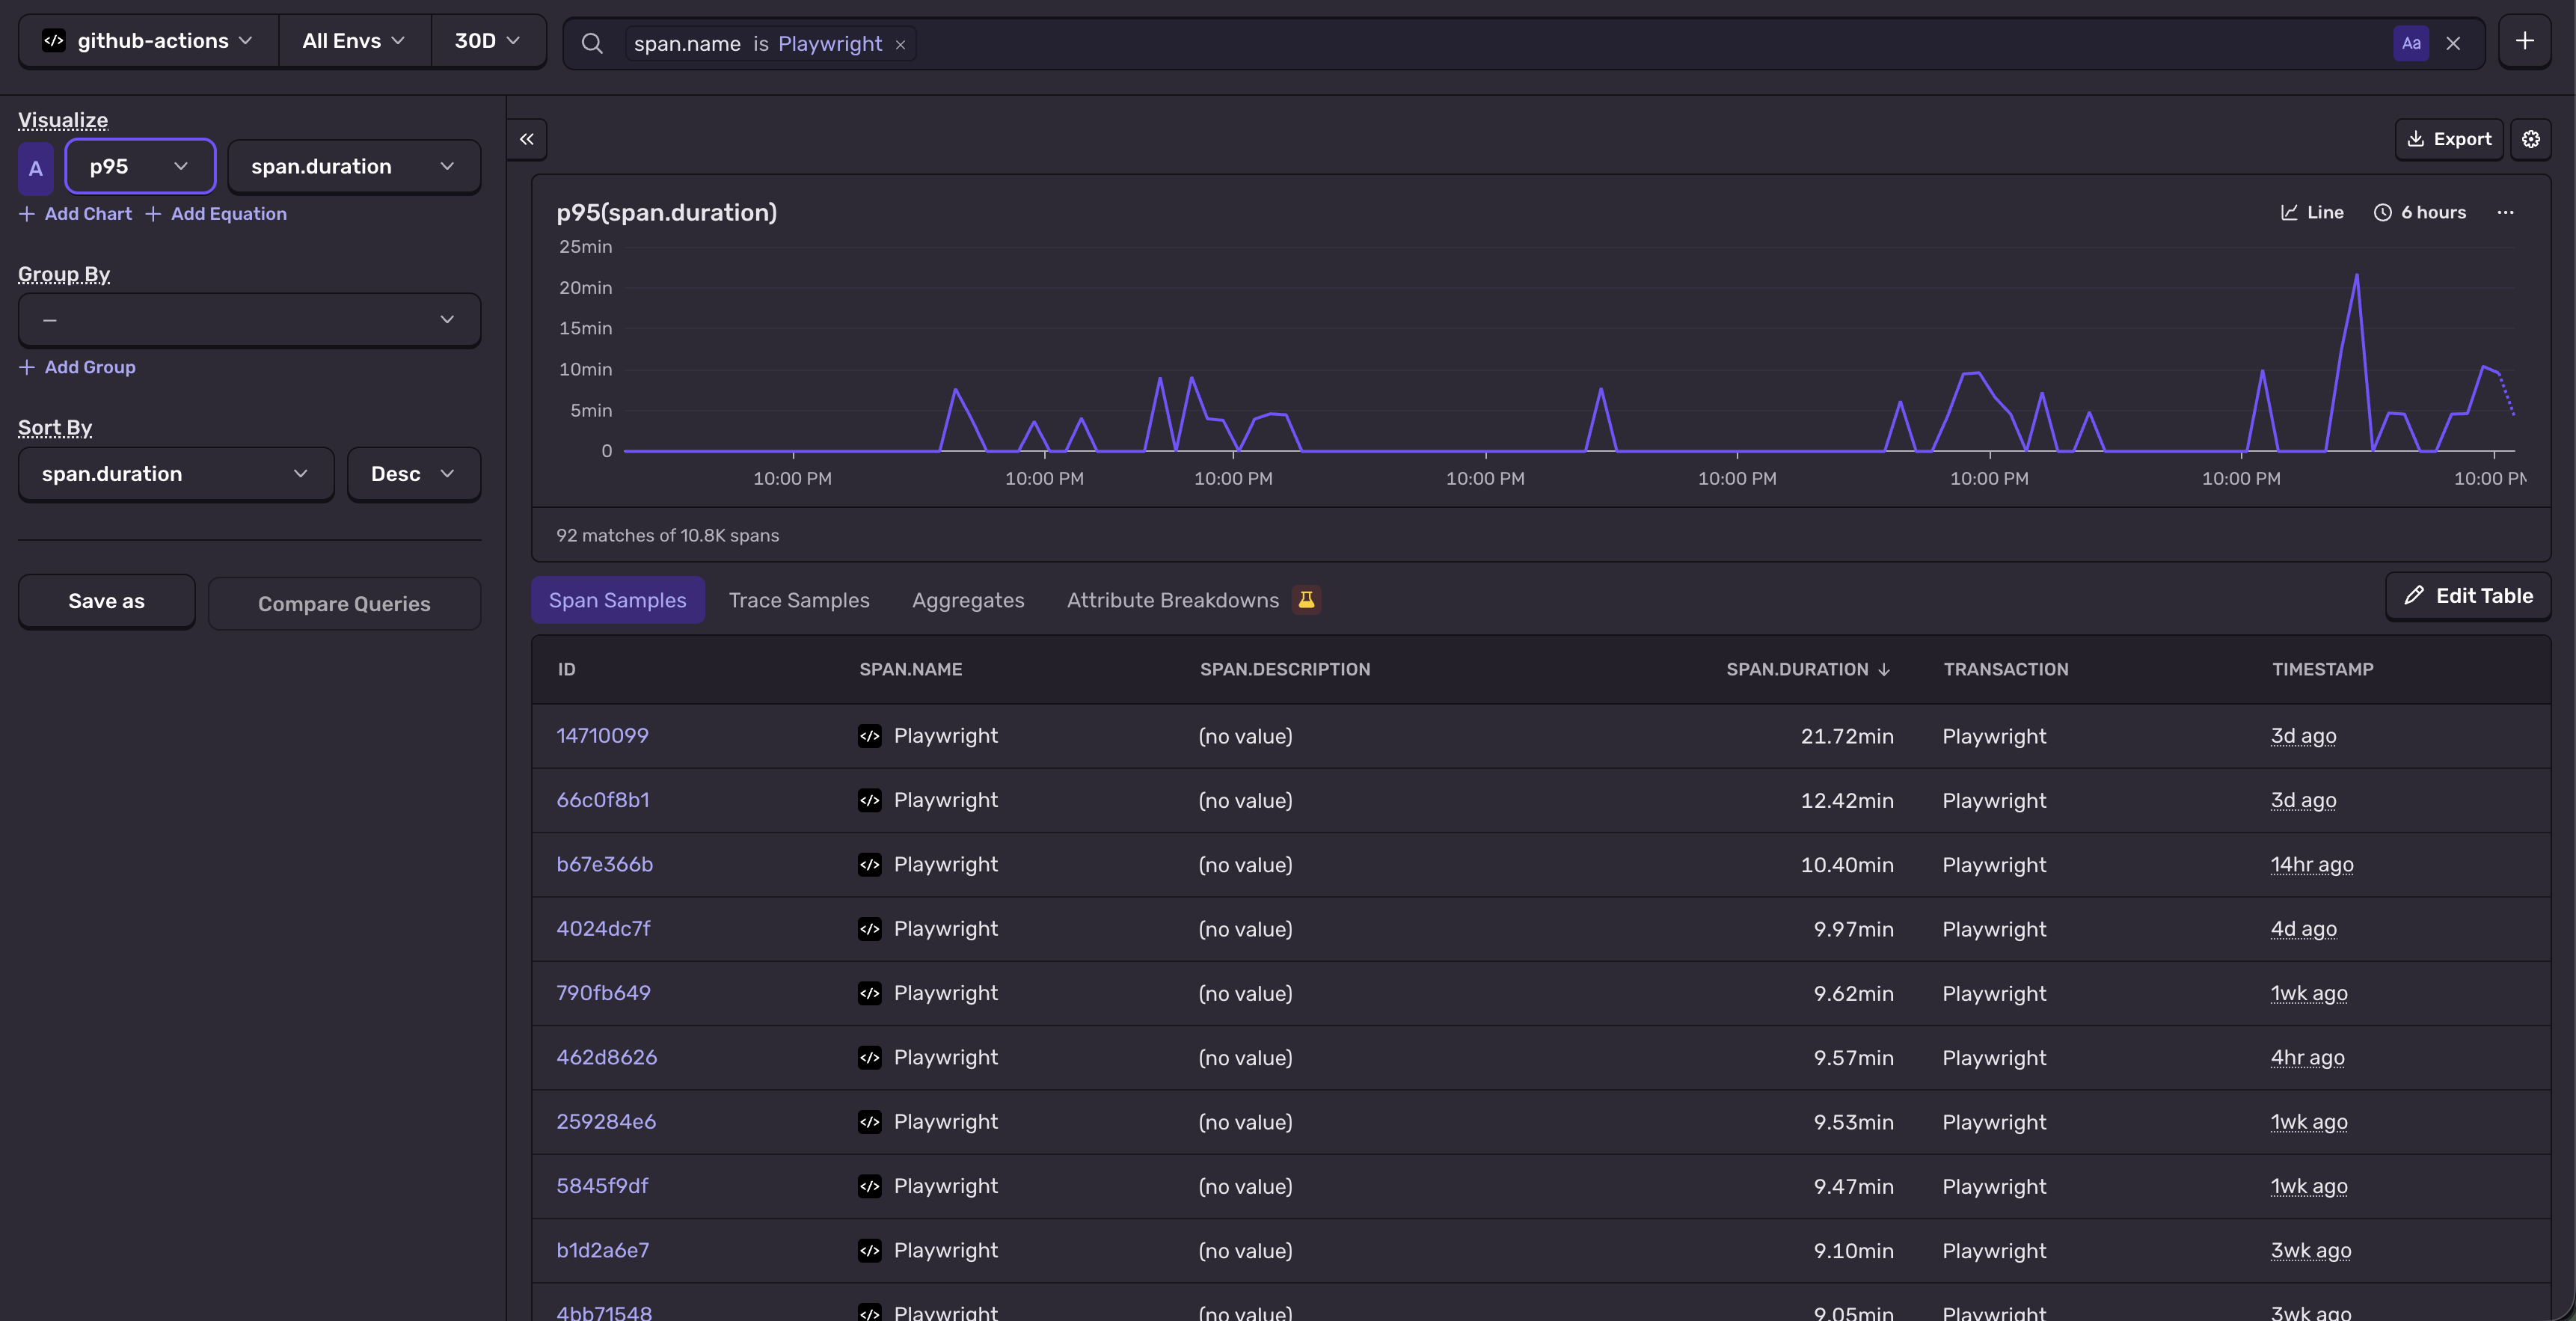Open the p95 aggregate function dropdown

[x=140, y=166]
